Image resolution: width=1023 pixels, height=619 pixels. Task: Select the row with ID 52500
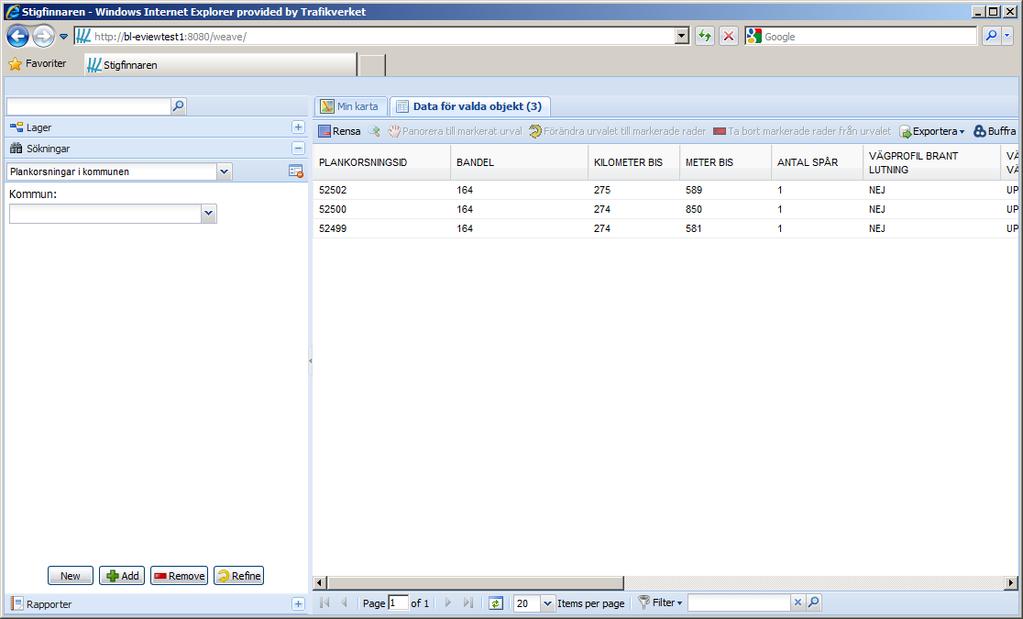[665, 209]
